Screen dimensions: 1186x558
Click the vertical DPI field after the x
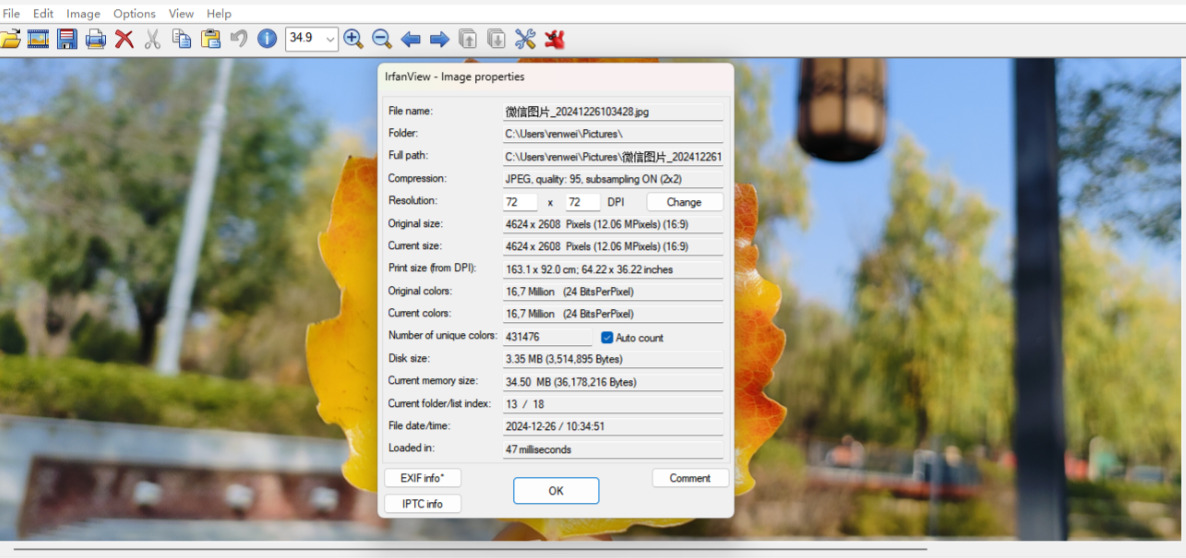coord(583,202)
